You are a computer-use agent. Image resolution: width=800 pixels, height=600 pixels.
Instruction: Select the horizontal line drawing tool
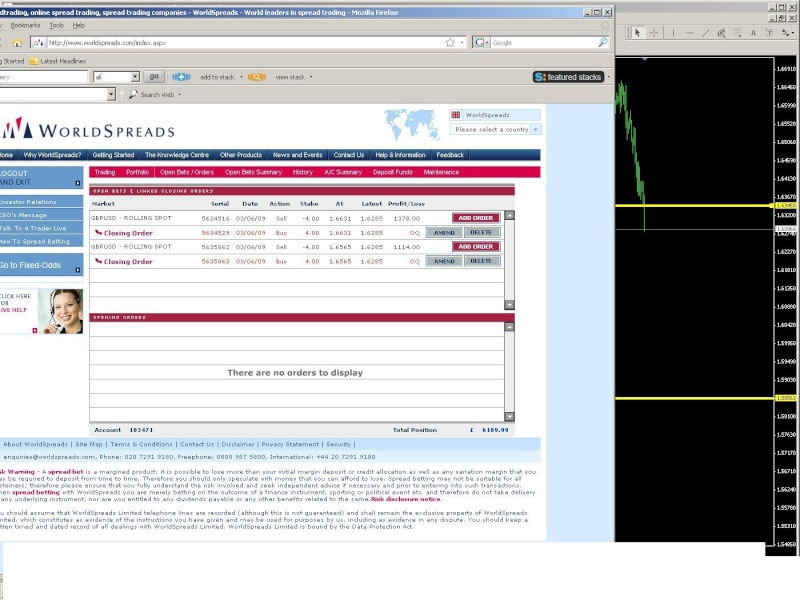coord(689,33)
